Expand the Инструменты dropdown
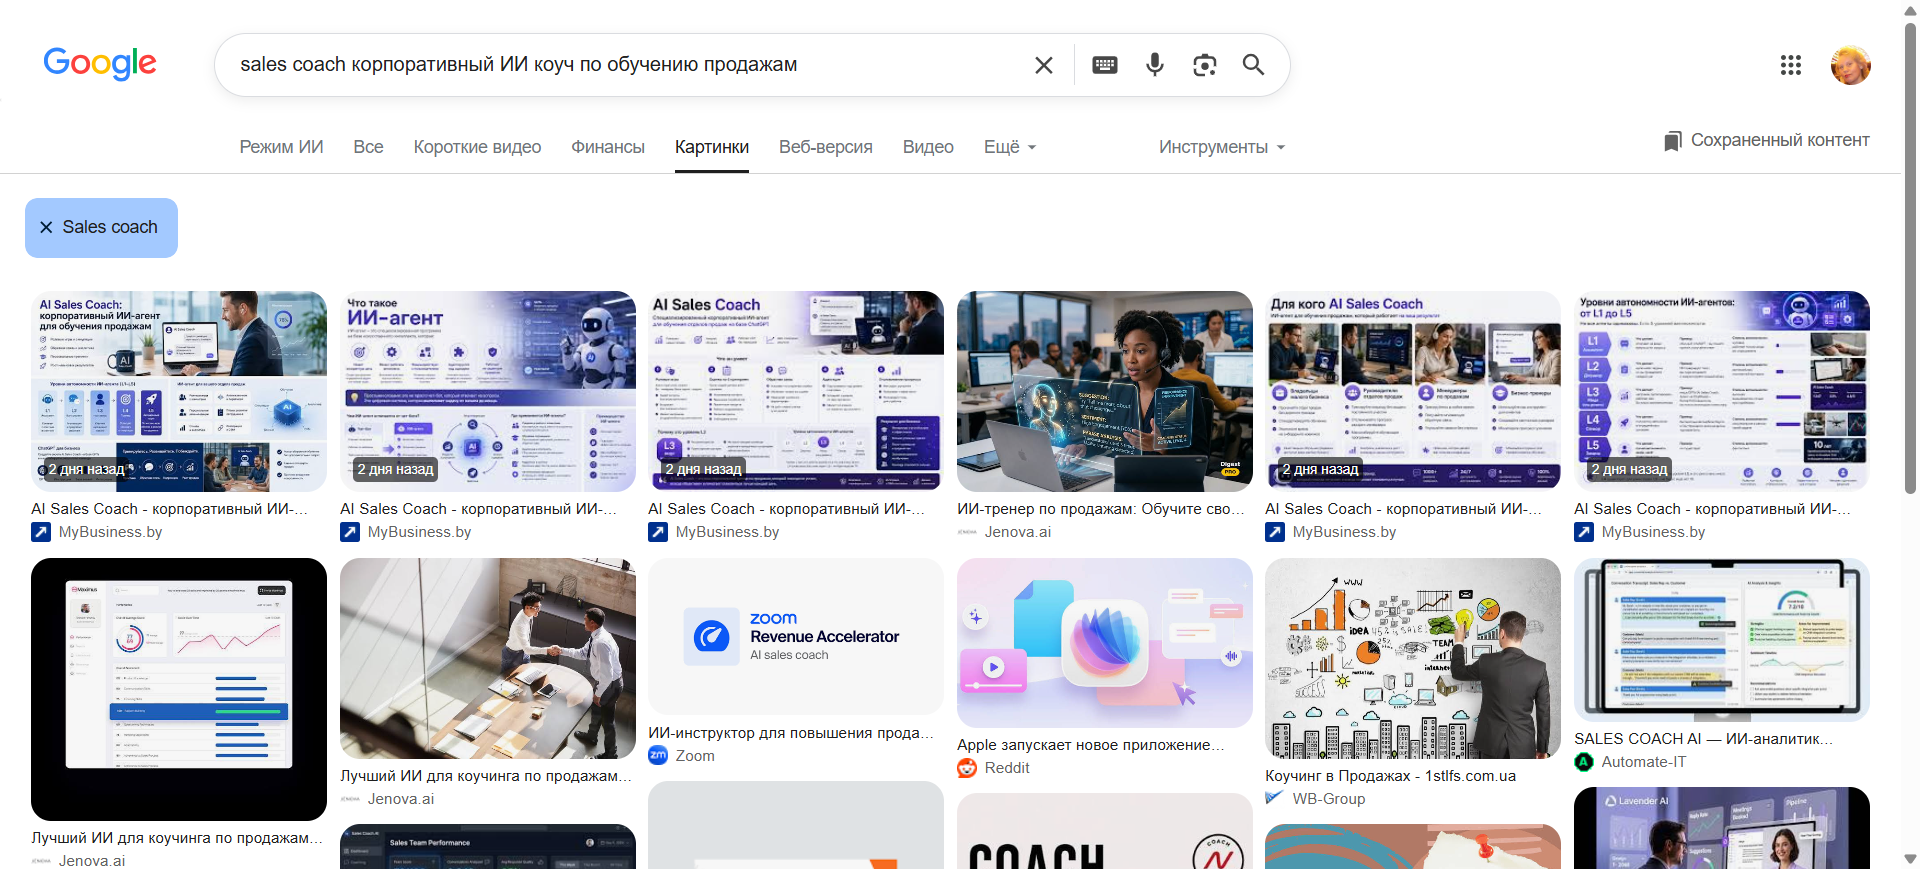Viewport: 1920px width, 869px height. point(1222,147)
